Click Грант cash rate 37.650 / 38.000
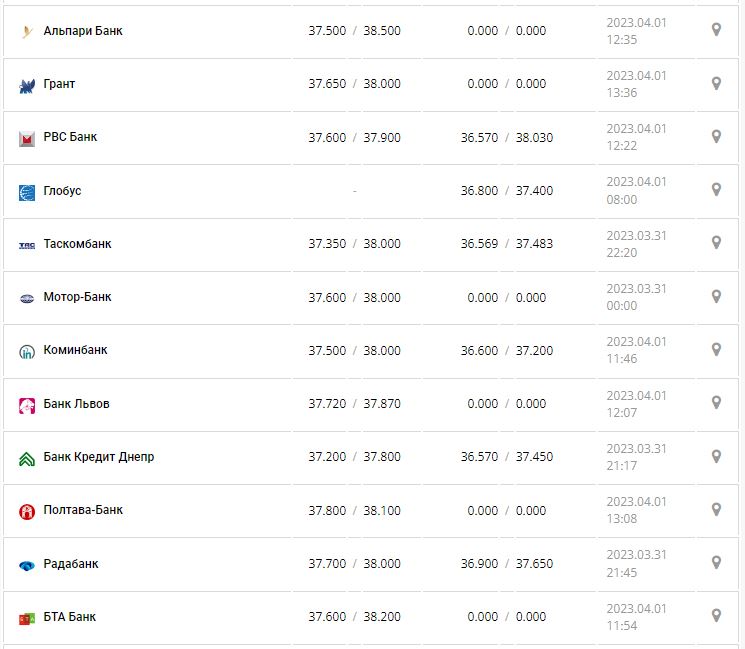This screenshot has width=745, height=649. (354, 84)
